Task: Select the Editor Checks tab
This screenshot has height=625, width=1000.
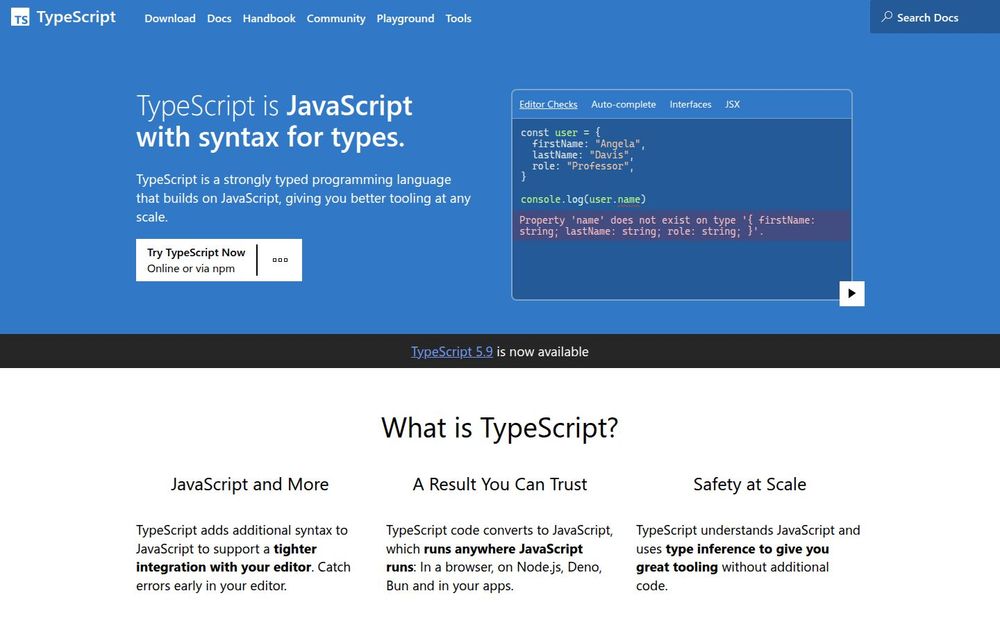Action: click(x=548, y=105)
